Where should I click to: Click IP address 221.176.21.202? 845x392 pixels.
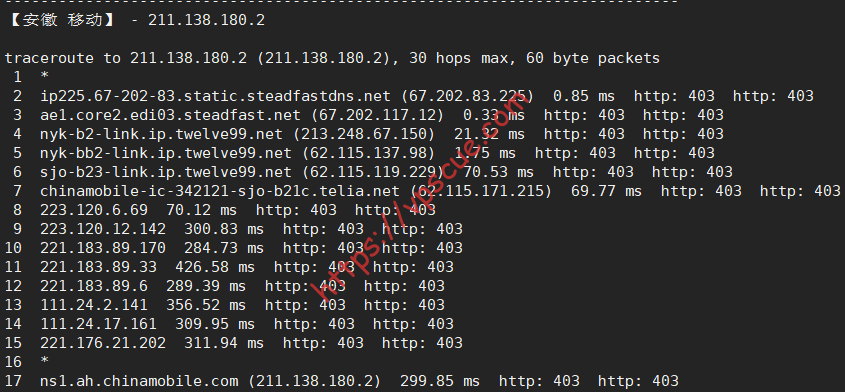(103, 342)
